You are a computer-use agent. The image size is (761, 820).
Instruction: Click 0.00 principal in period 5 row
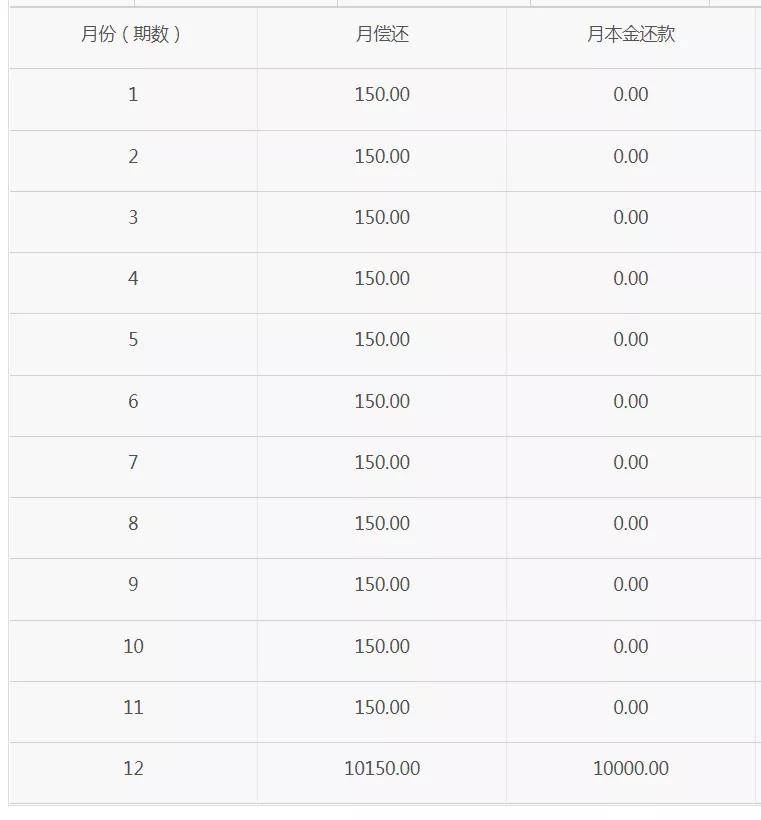(x=631, y=339)
